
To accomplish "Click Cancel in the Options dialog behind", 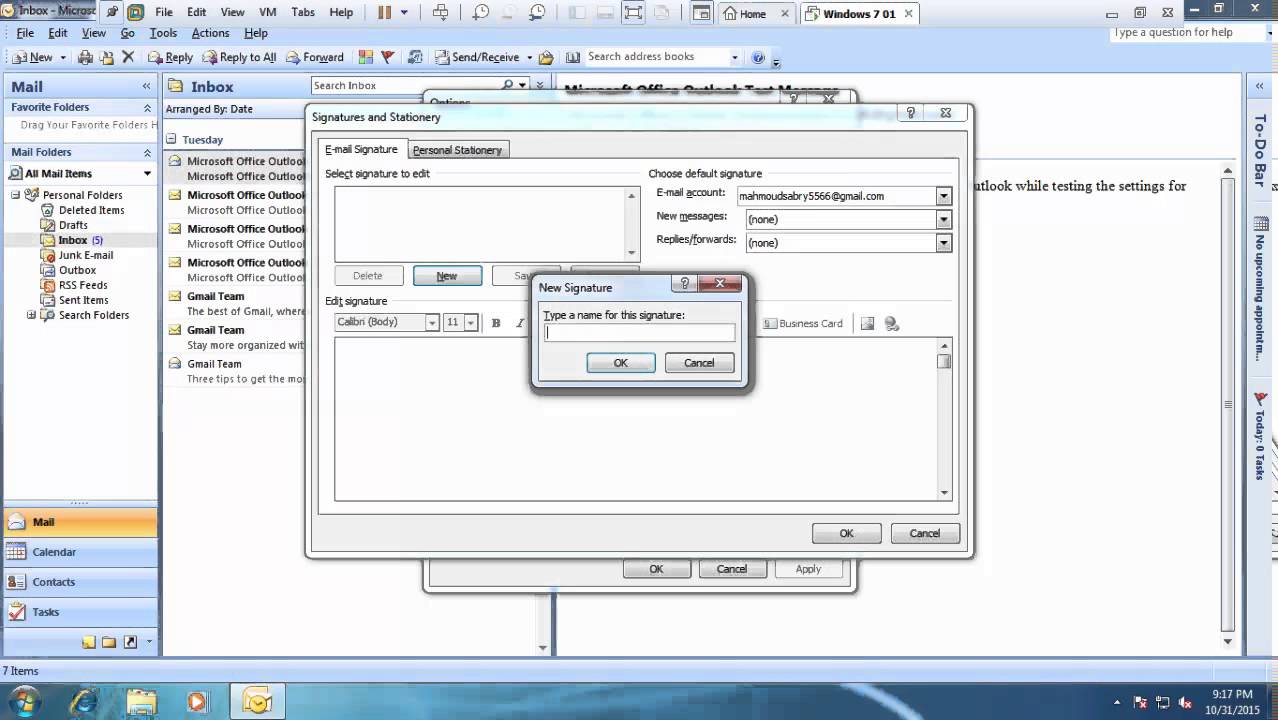I will (x=732, y=569).
